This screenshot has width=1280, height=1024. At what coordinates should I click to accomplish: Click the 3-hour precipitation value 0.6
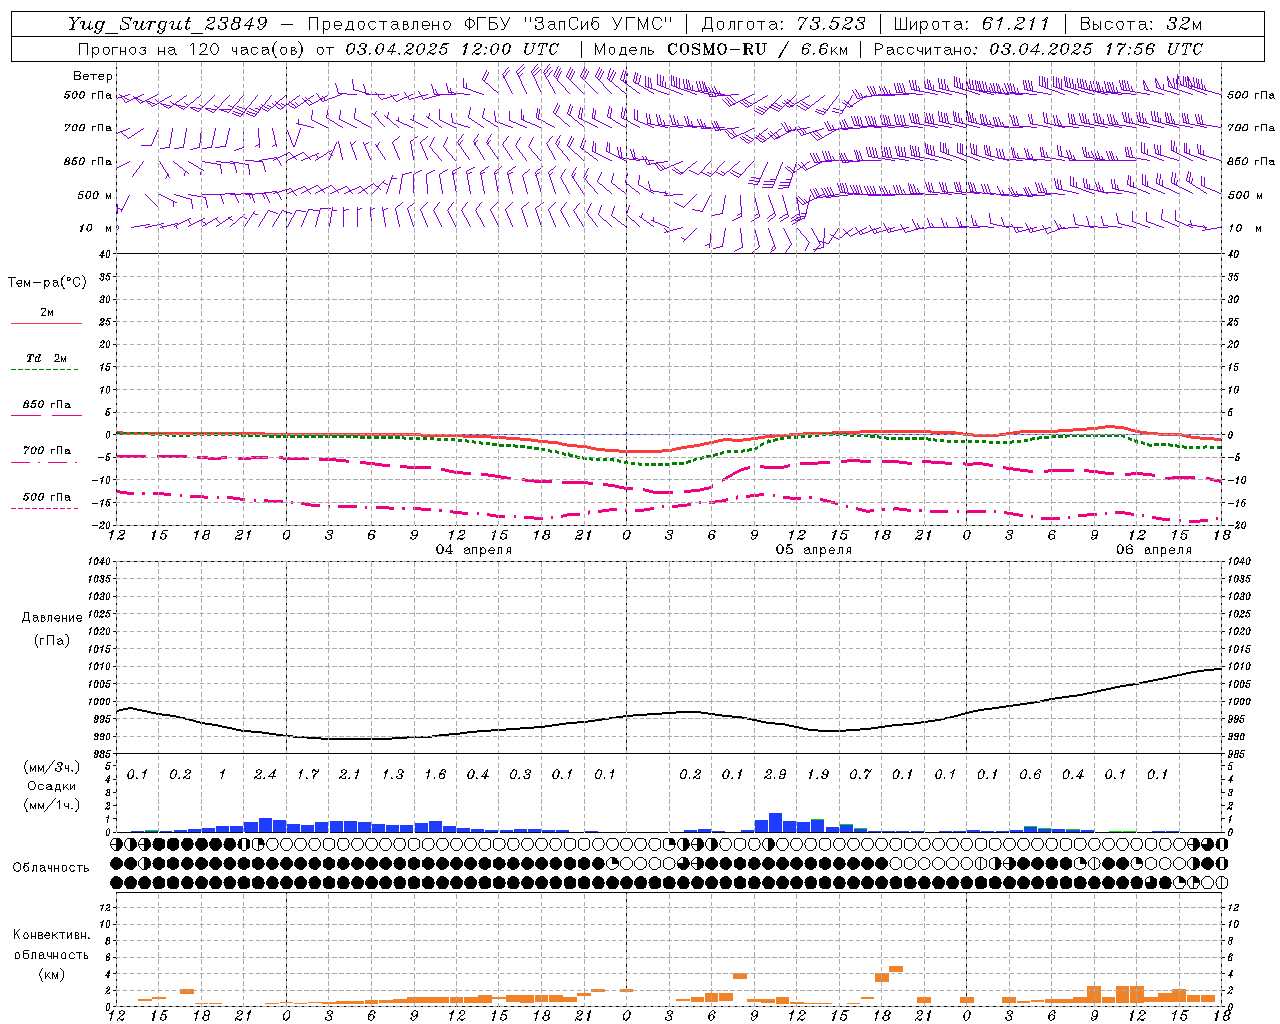pos(1030,774)
